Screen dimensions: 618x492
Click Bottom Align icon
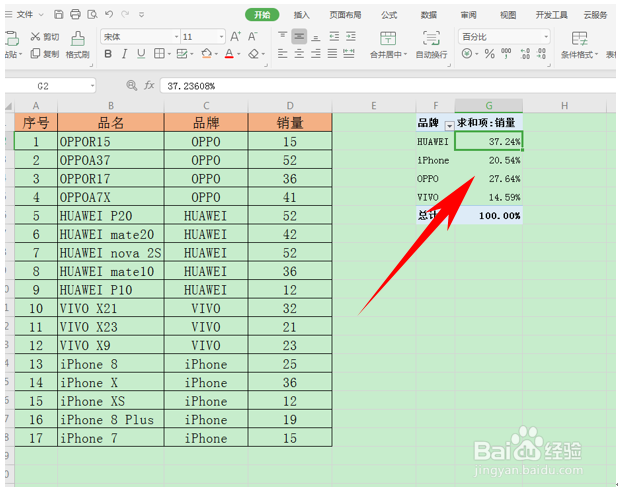click(x=316, y=36)
